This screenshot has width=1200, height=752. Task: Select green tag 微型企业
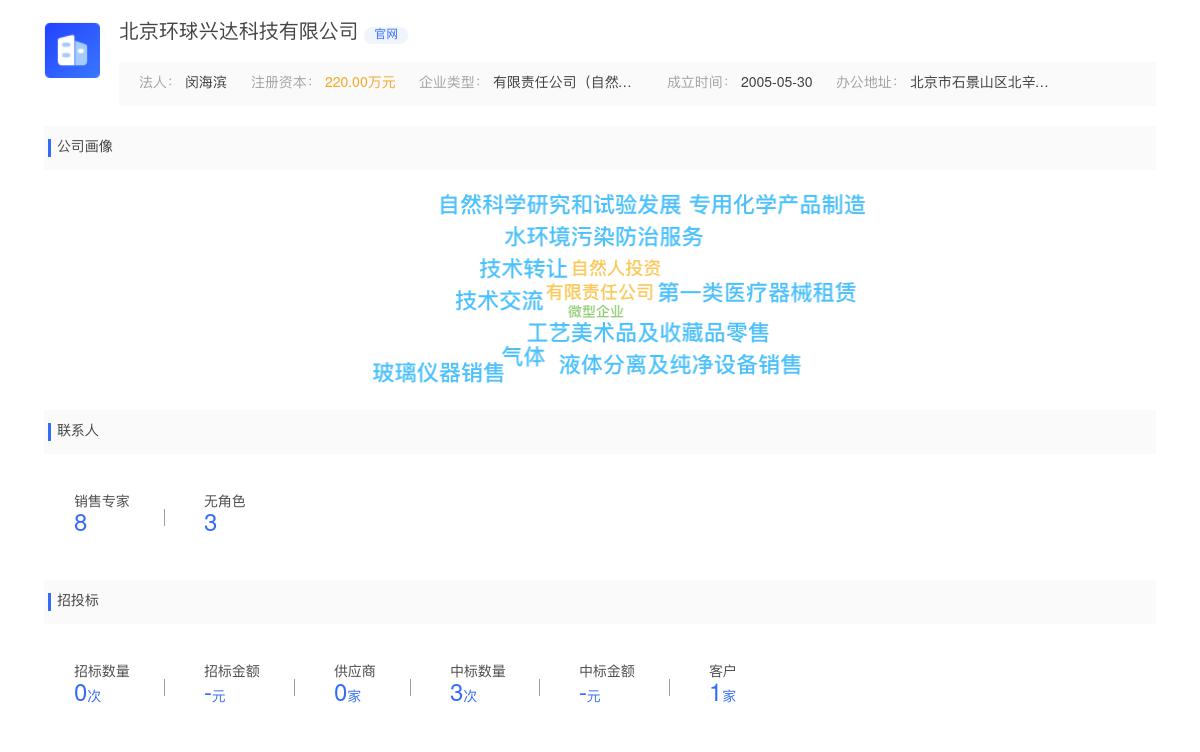(x=596, y=312)
